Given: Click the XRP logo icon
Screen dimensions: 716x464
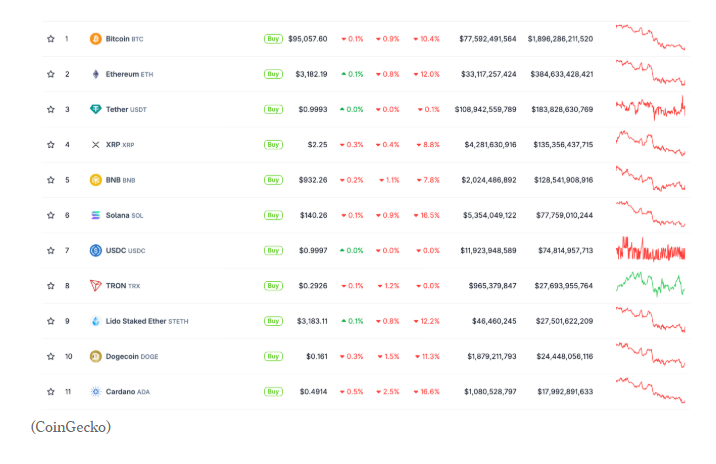Looking at the screenshot, I should [x=96, y=145].
